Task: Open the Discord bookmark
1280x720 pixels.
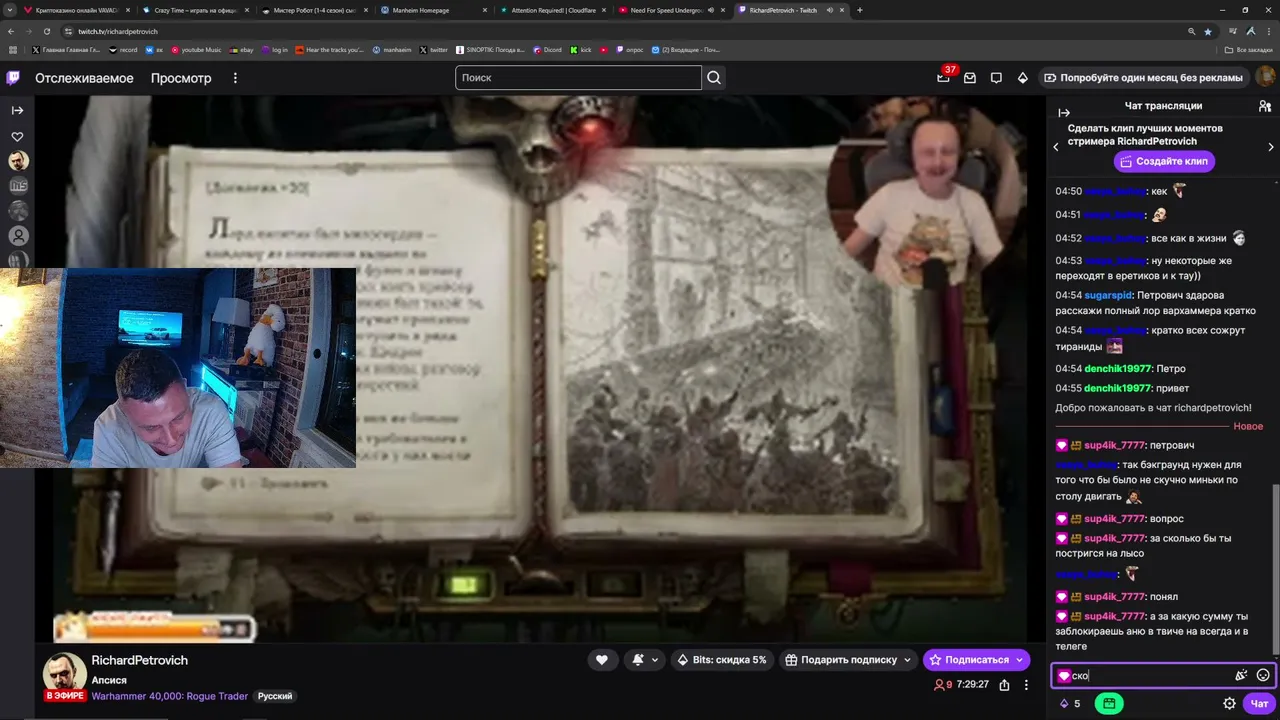Action: [x=548, y=49]
